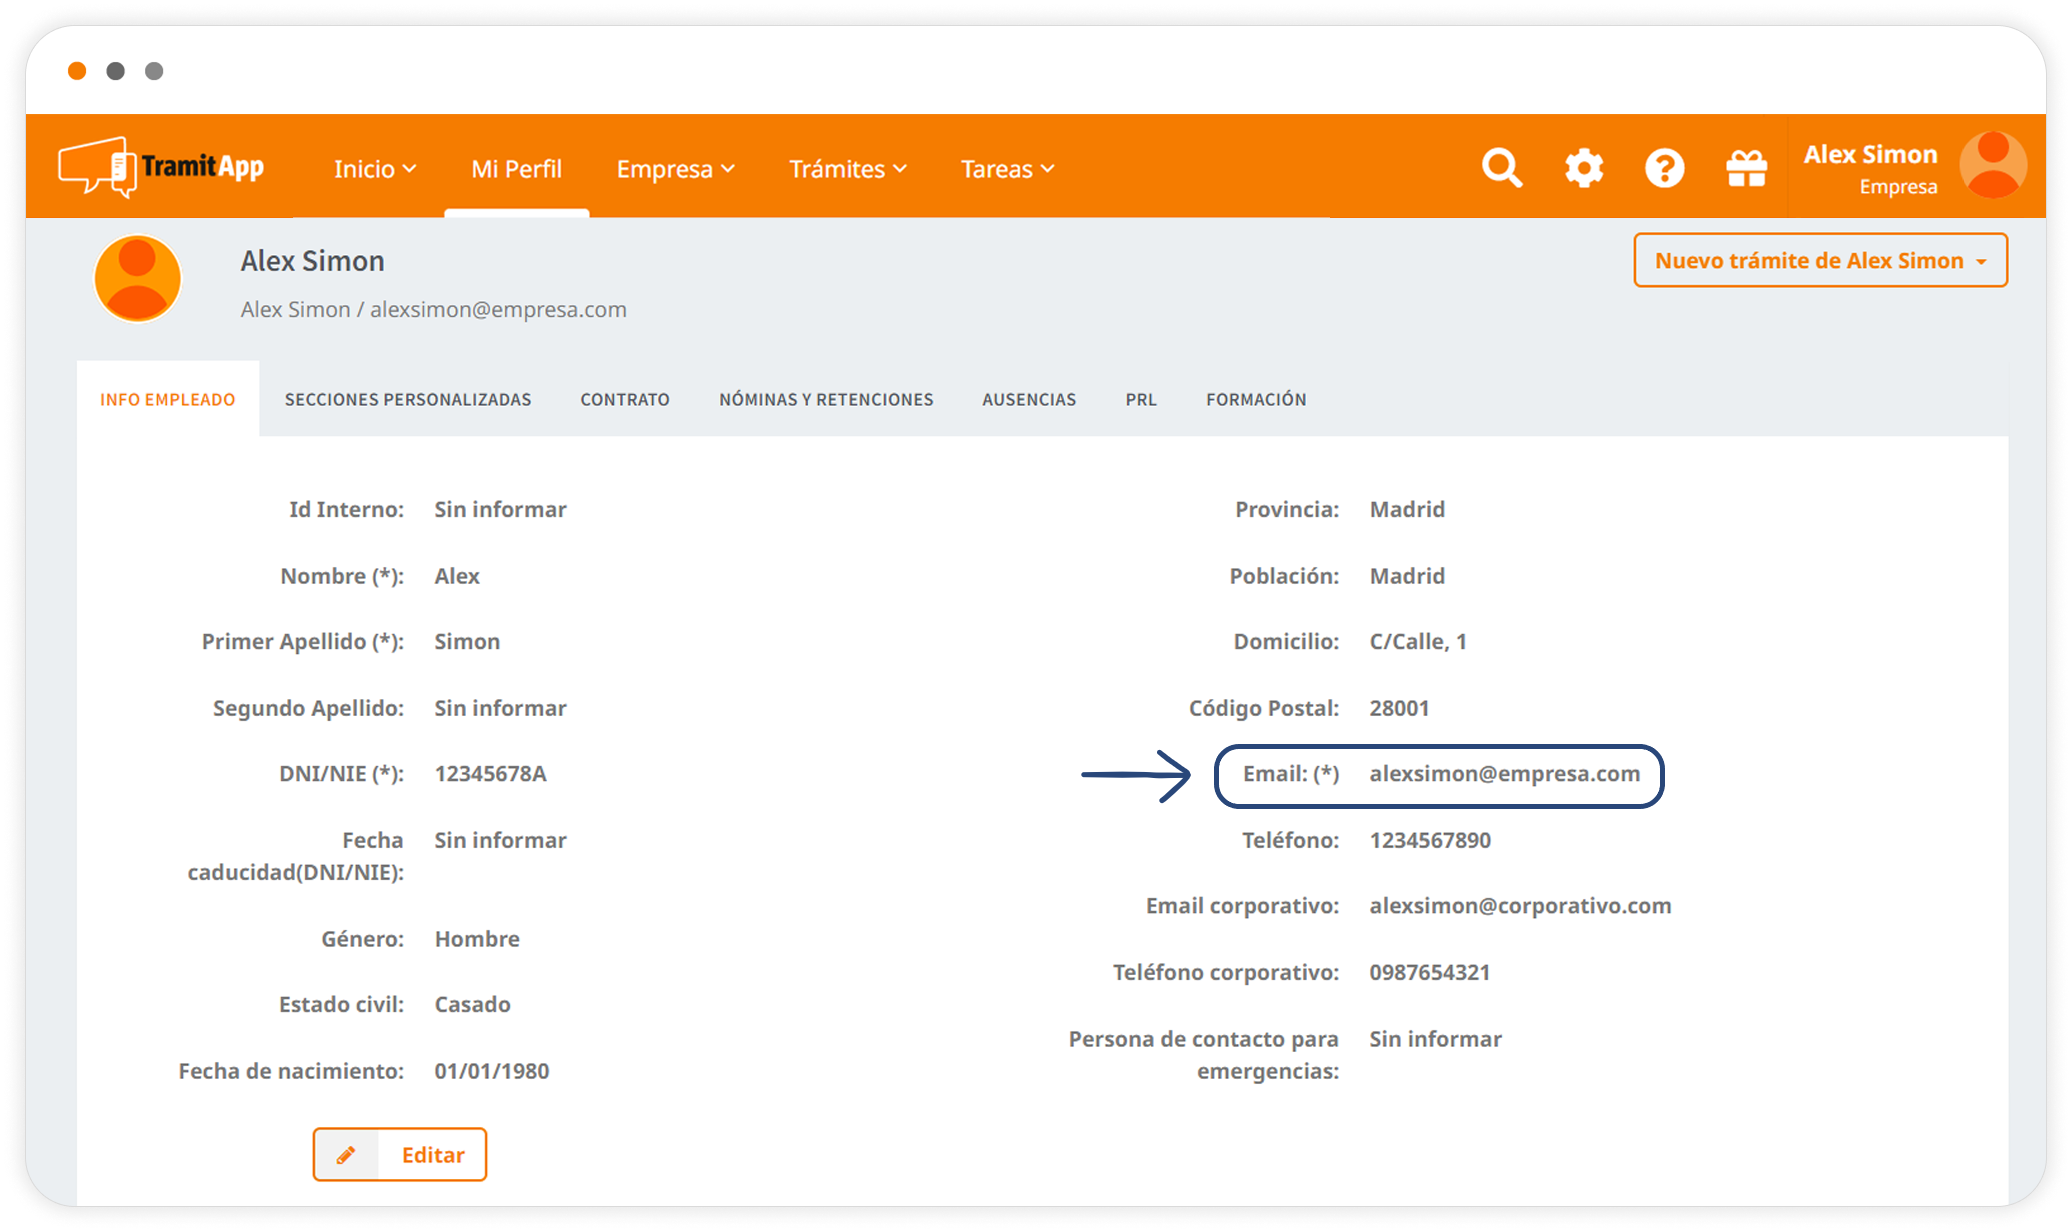Go to Mi Perfil menu item
The image size is (2072, 1232).
tap(516, 169)
